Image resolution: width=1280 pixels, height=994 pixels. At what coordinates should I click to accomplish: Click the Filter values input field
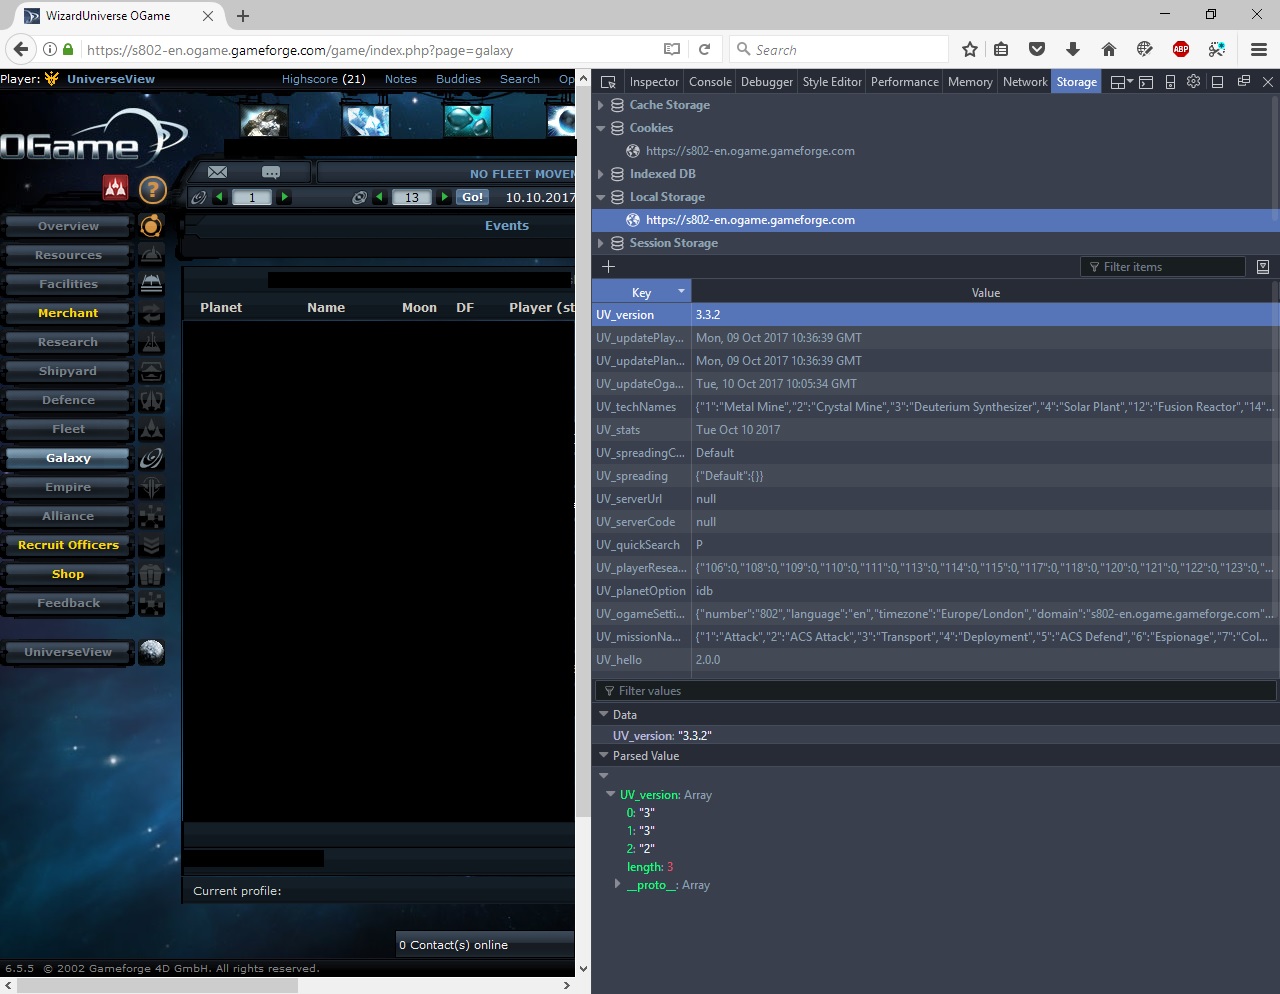(x=935, y=691)
